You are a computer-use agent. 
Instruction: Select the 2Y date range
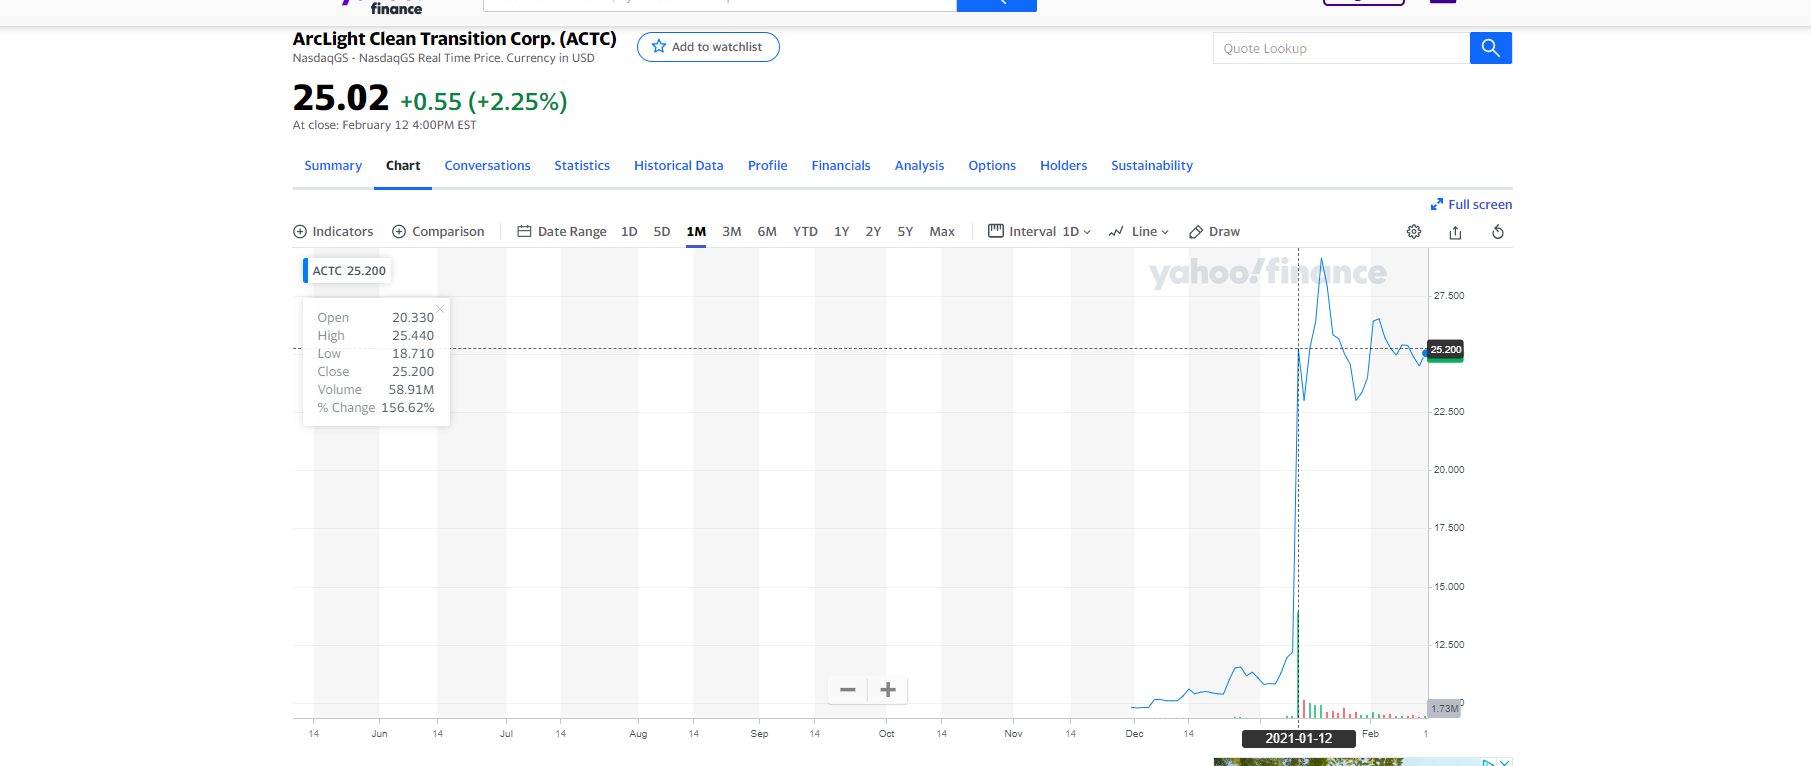pos(873,232)
